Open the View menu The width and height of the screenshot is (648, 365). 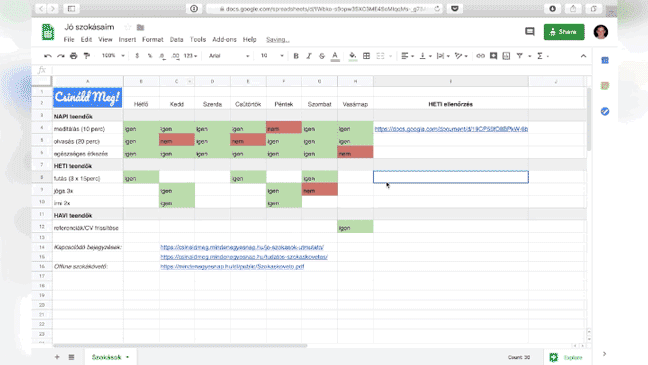click(x=105, y=40)
